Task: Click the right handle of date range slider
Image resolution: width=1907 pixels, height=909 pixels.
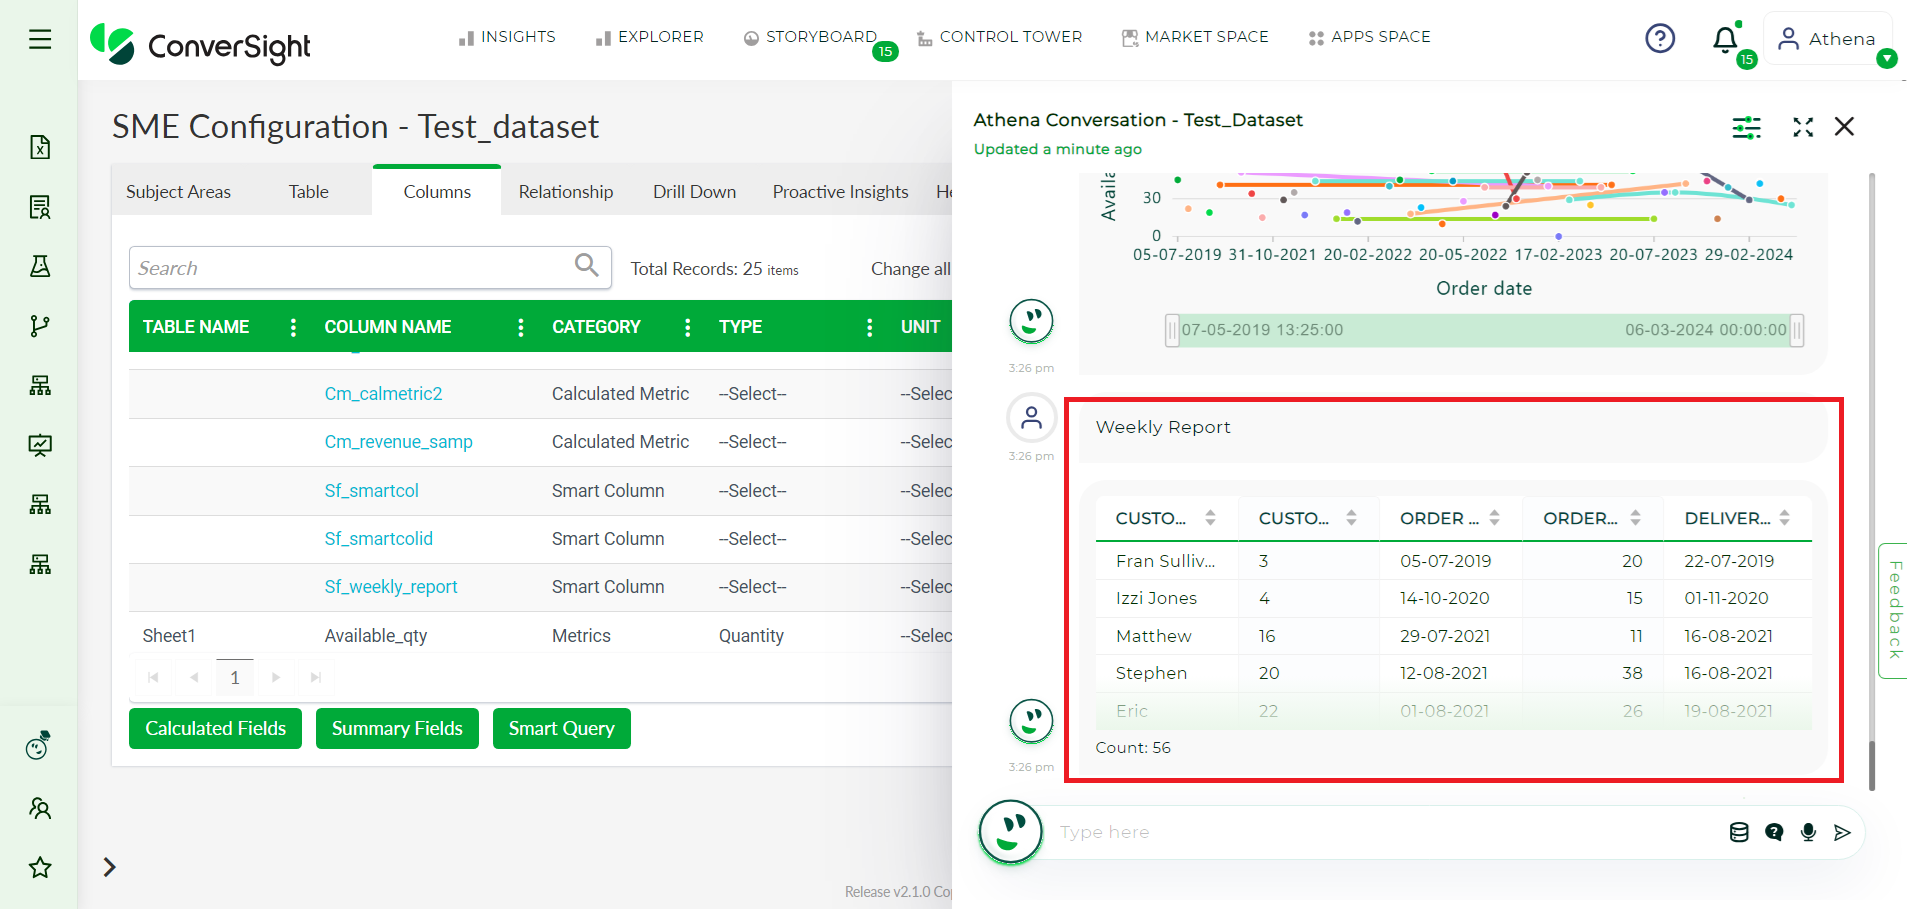Action: [x=1796, y=330]
